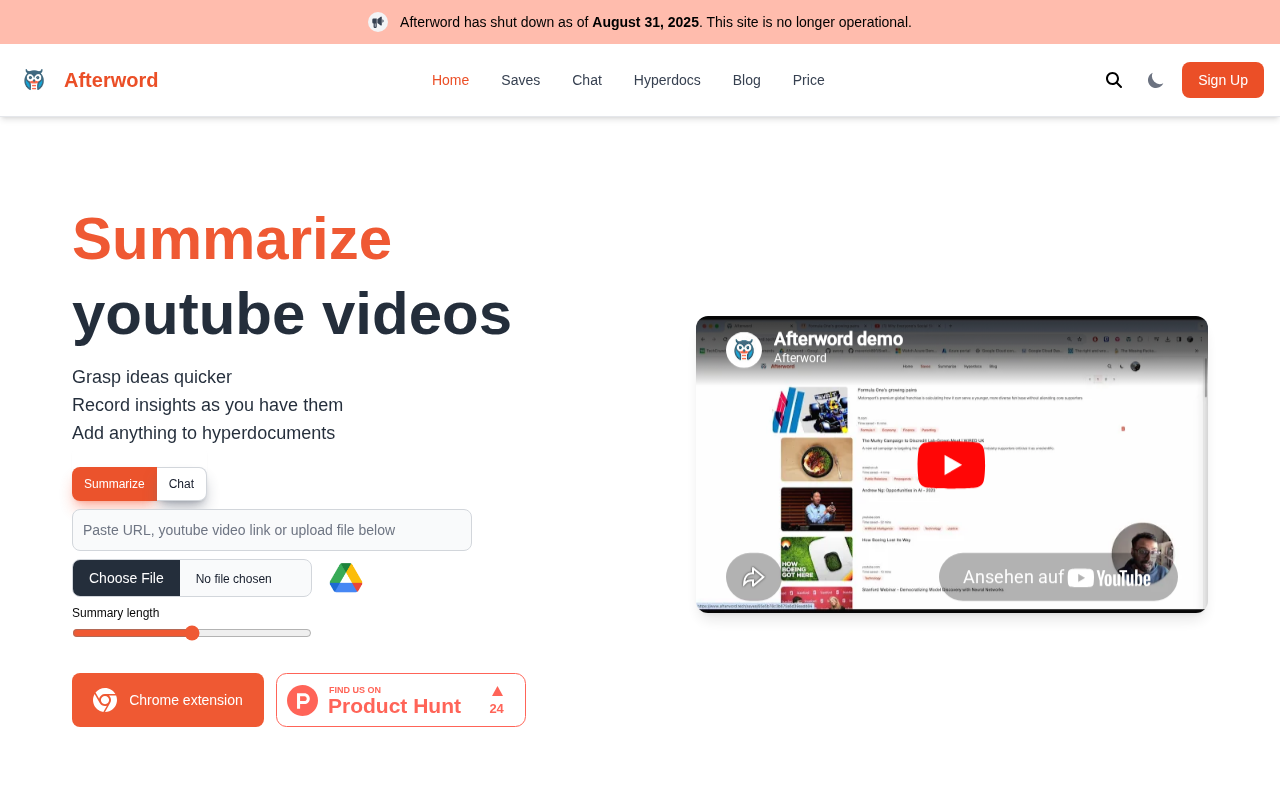1280x800 pixels.
Task: Click the Afterword brand name link
Action: coord(111,80)
